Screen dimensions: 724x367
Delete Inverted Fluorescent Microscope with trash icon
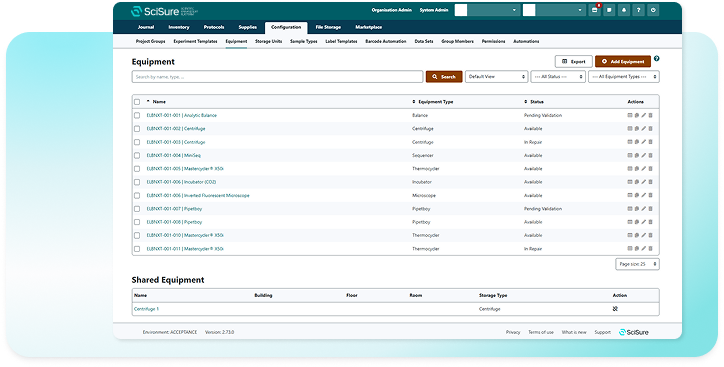(651, 195)
